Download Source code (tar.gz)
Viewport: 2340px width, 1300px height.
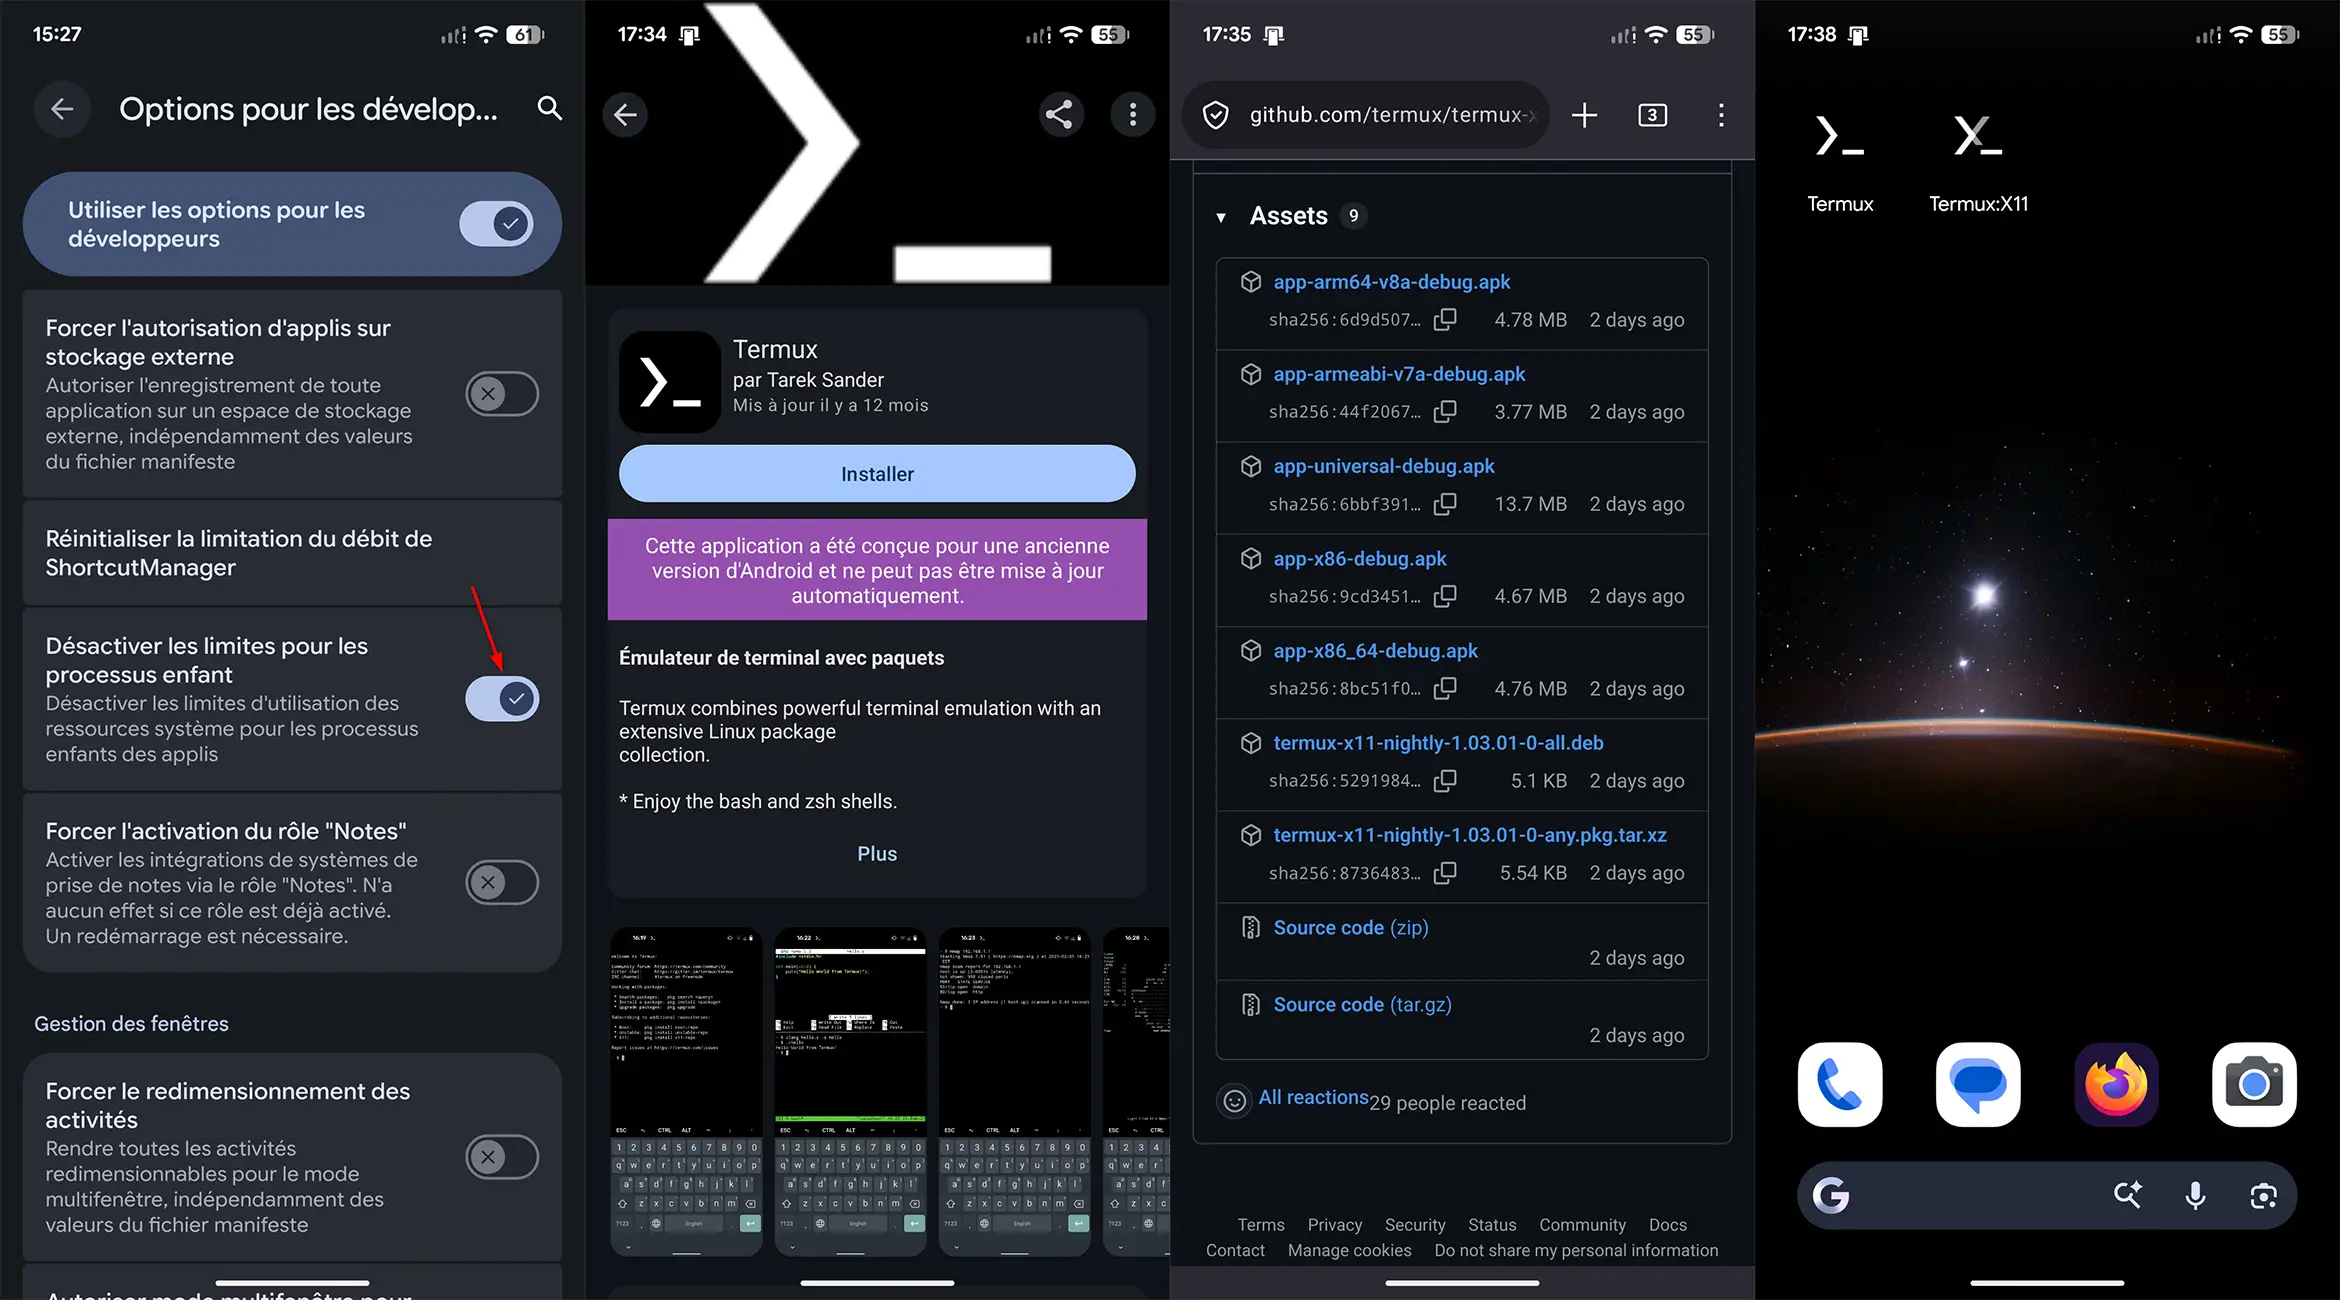pos(1362,1005)
